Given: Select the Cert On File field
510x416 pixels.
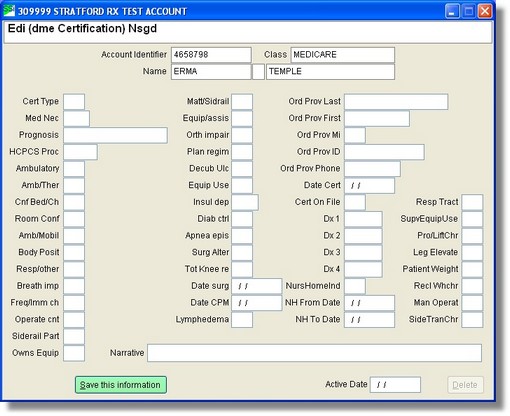Looking at the screenshot, I should click(x=355, y=202).
